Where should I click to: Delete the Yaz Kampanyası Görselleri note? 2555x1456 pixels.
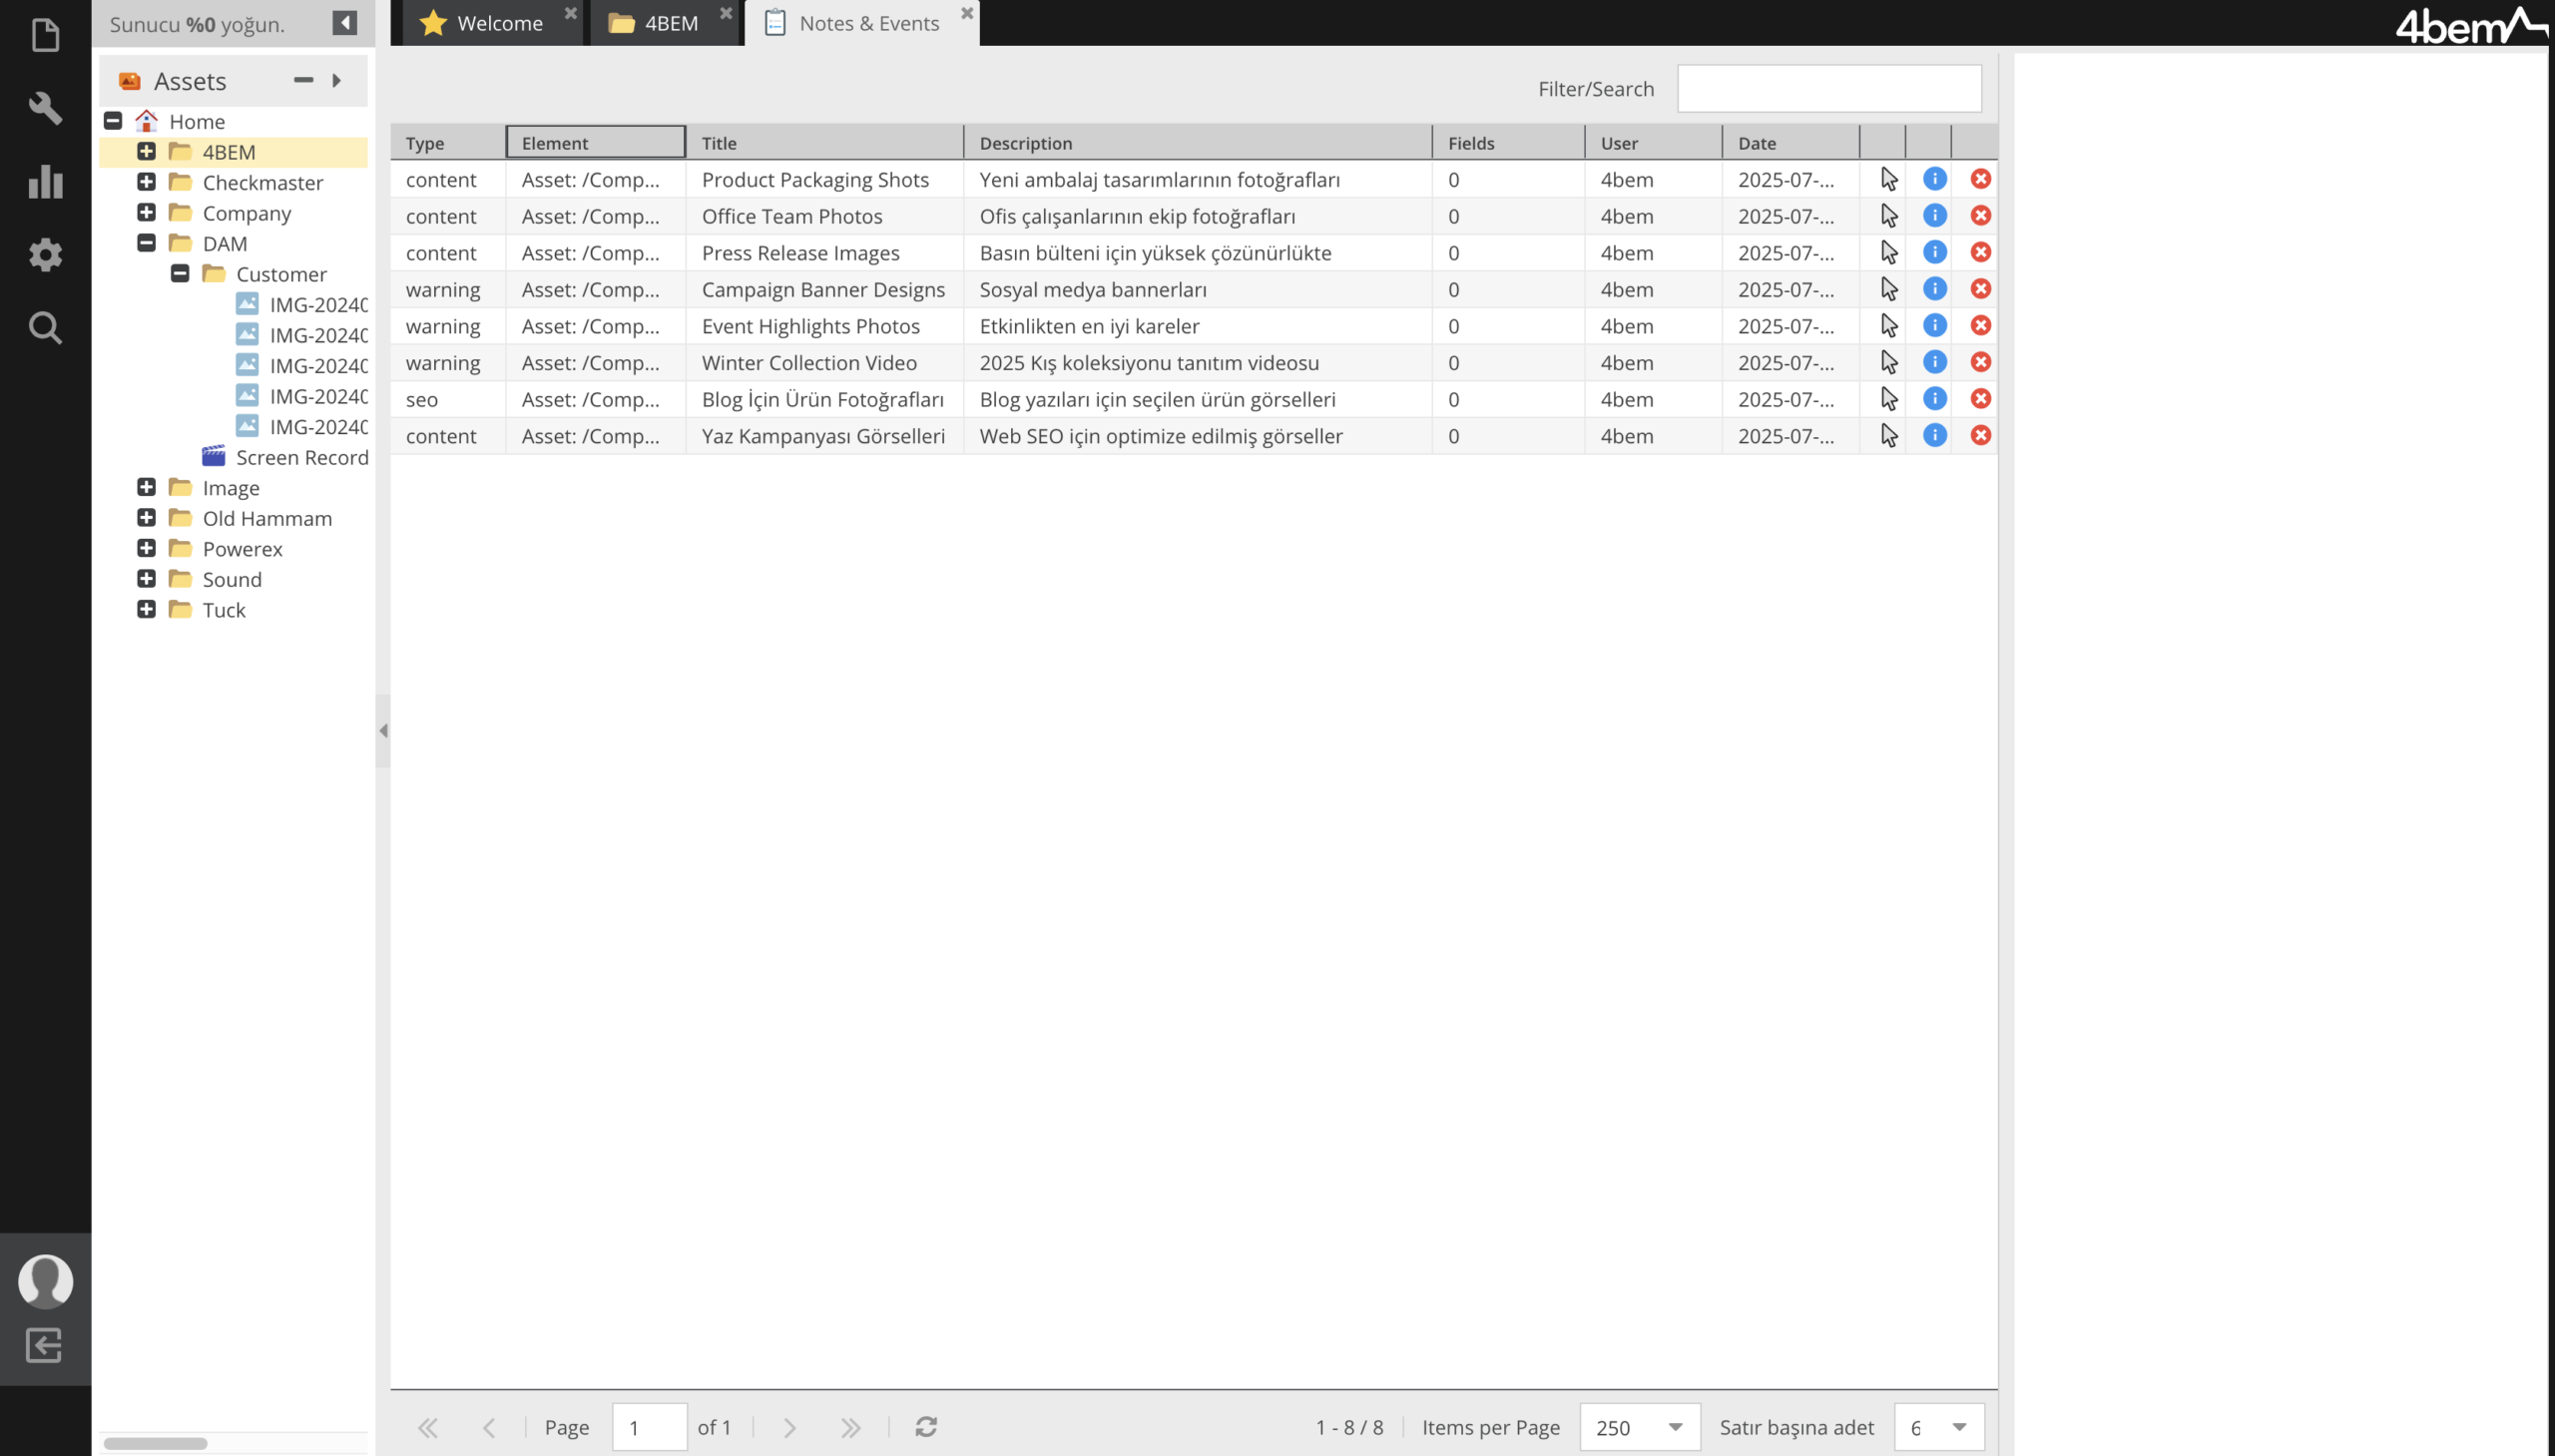[x=1980, y=435]
